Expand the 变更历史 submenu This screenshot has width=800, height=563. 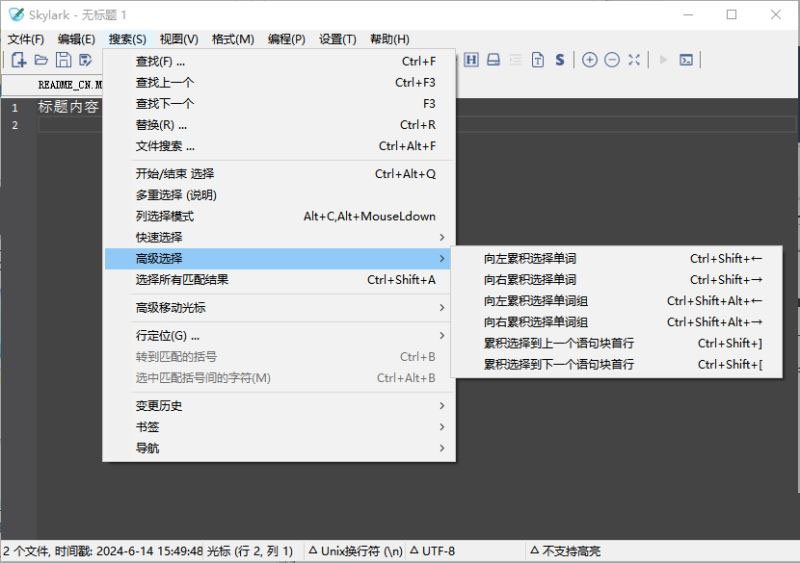pos(279,406)
